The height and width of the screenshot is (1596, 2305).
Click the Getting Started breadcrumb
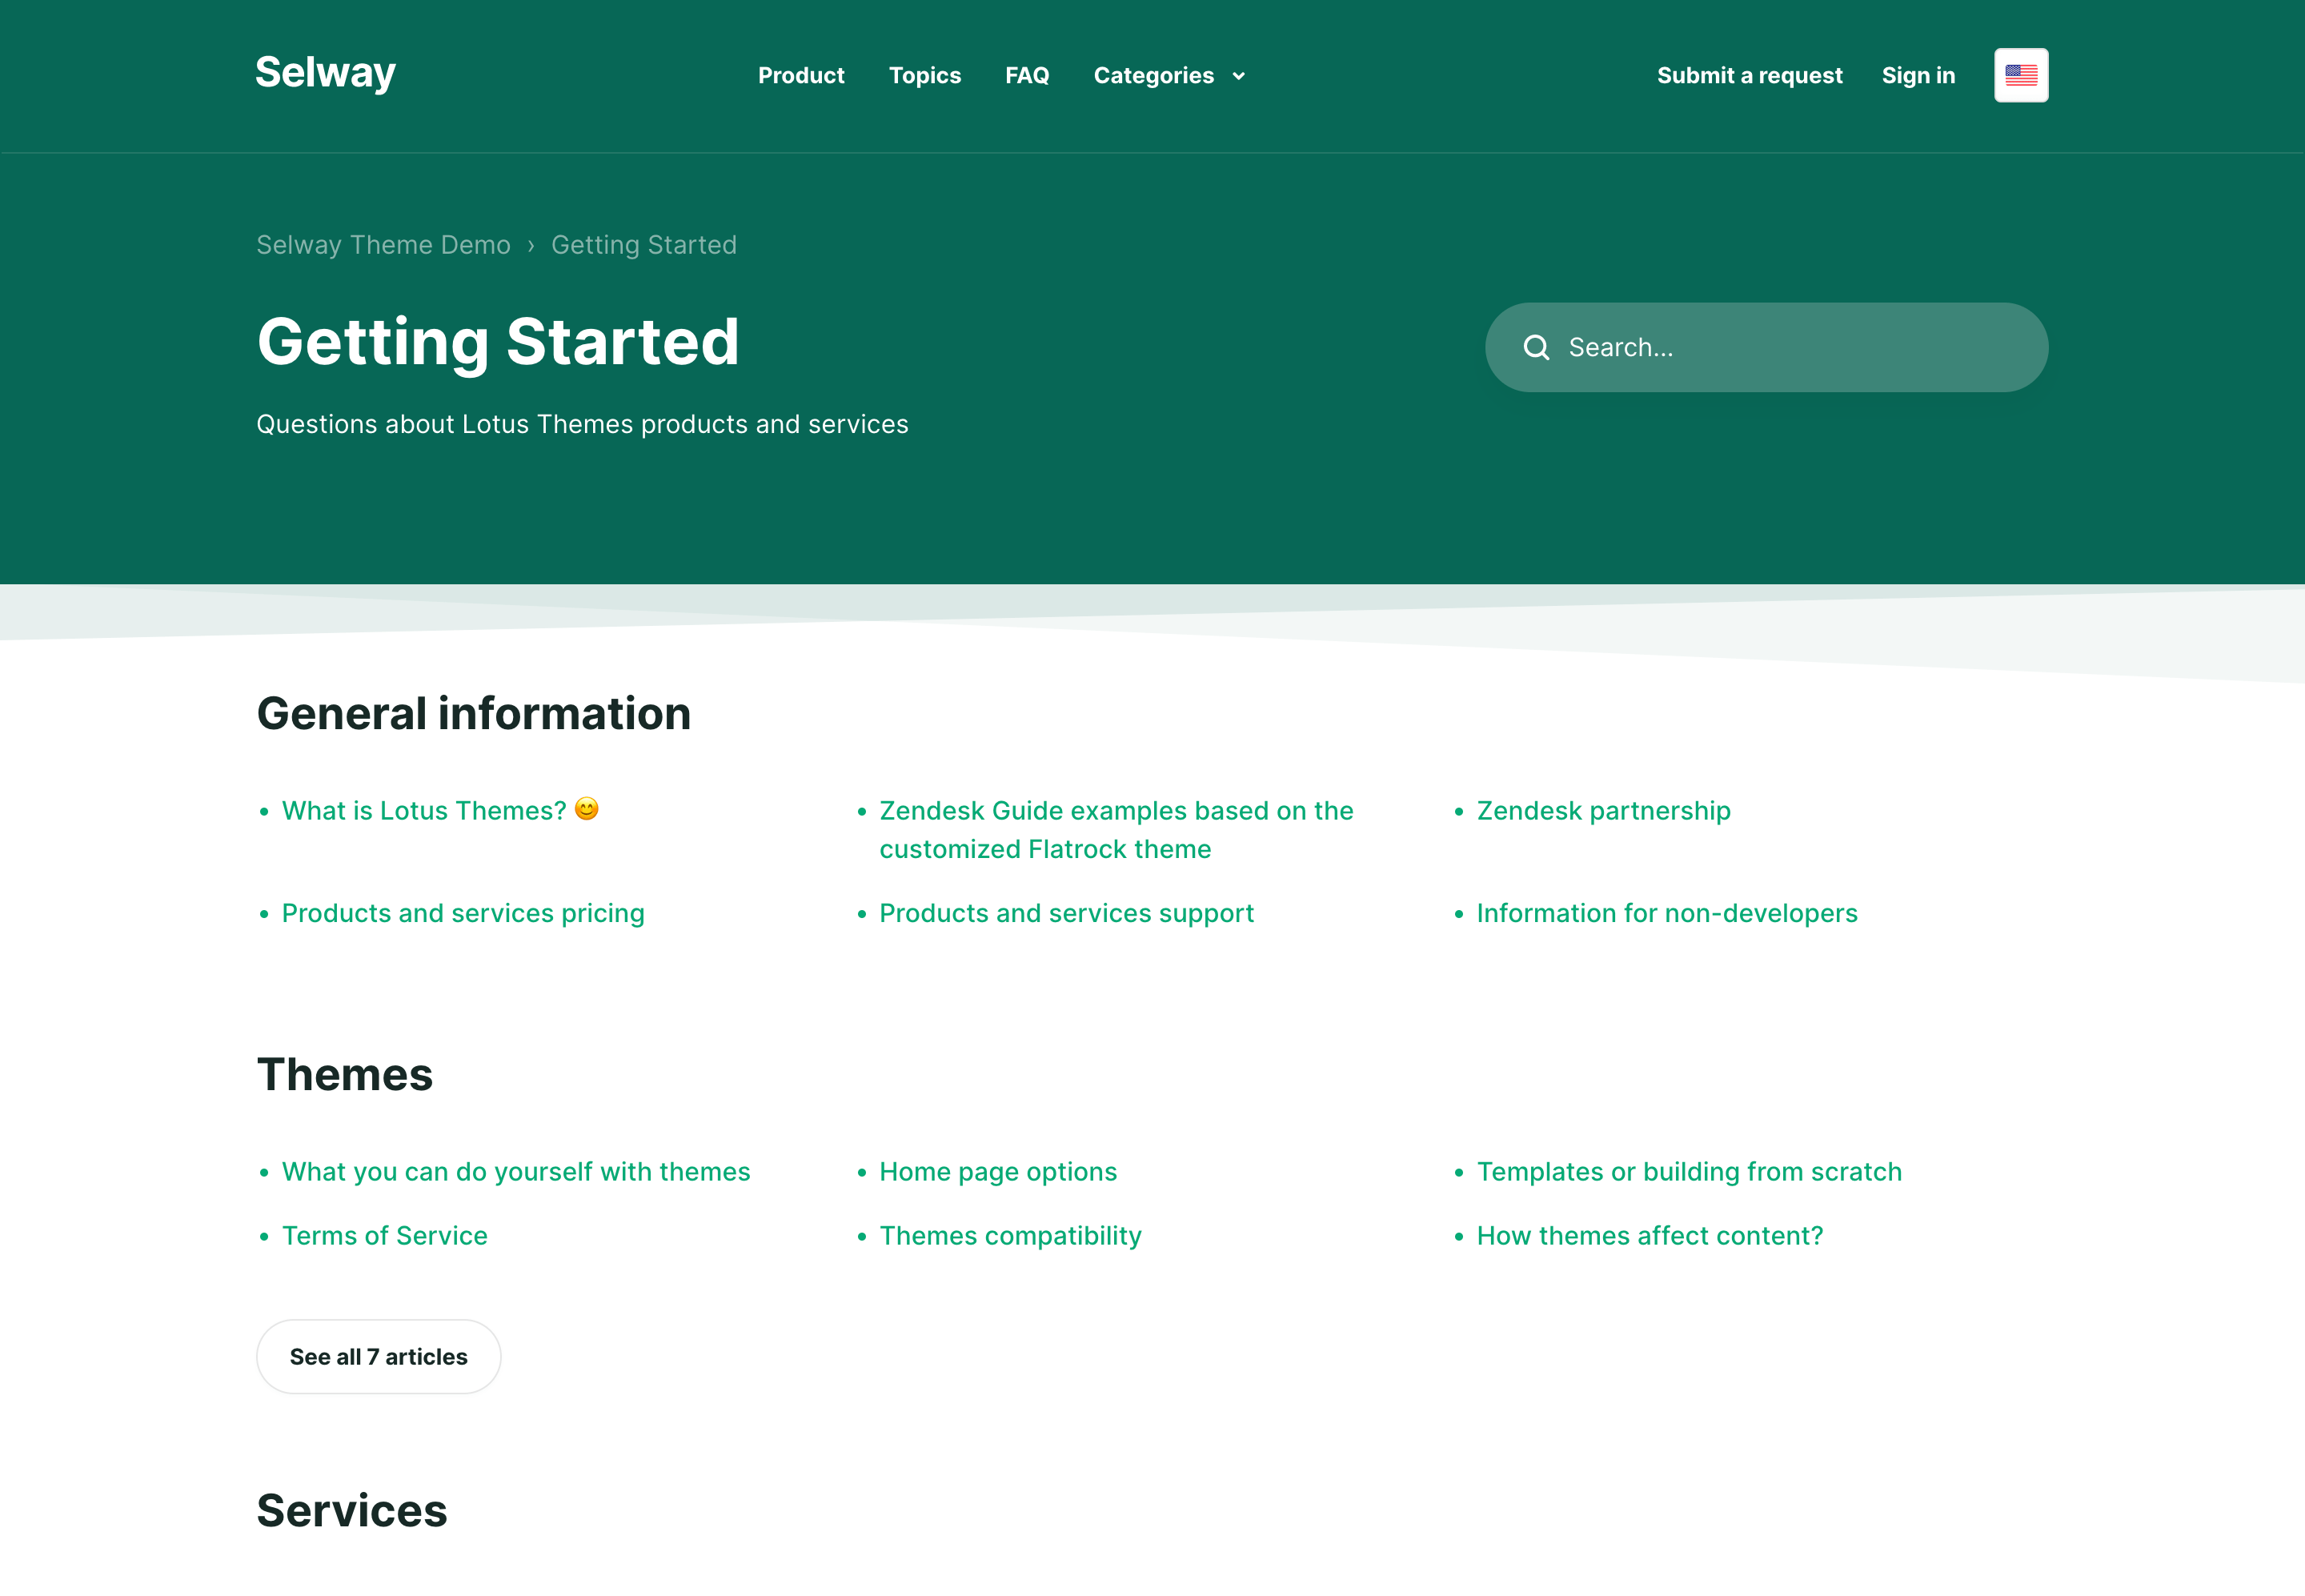(x=644, y=245)
